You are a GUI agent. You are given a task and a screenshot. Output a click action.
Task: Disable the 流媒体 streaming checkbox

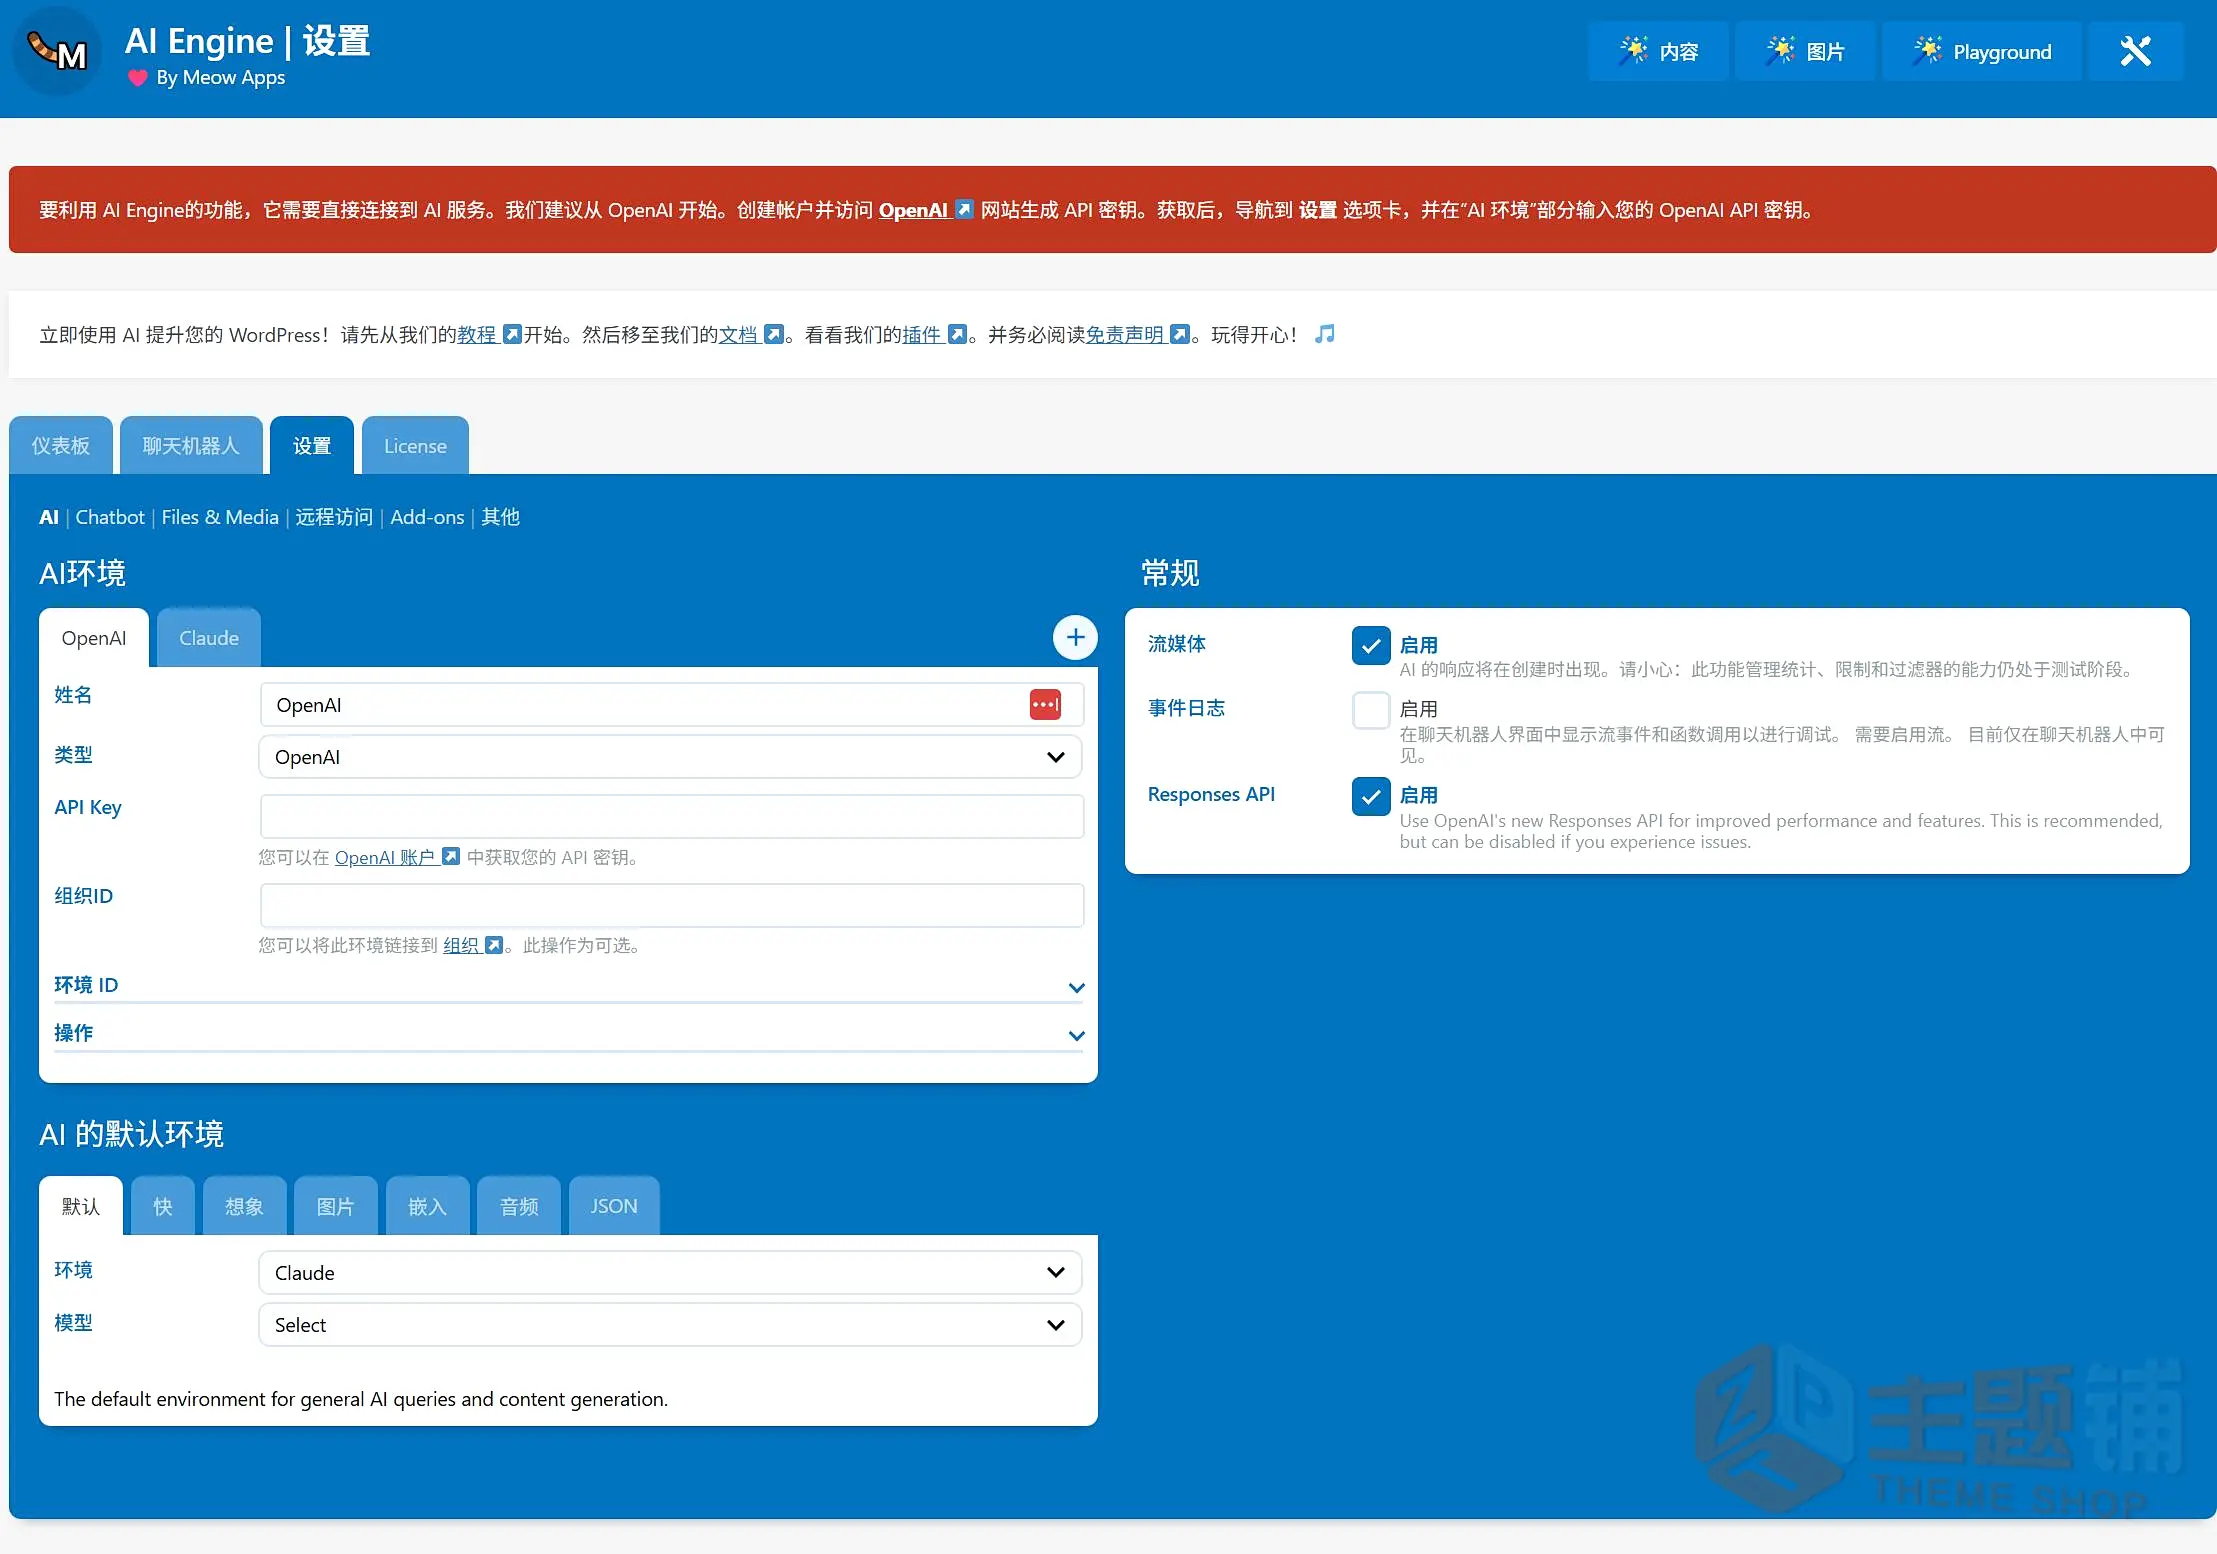tap(1371, 646)
